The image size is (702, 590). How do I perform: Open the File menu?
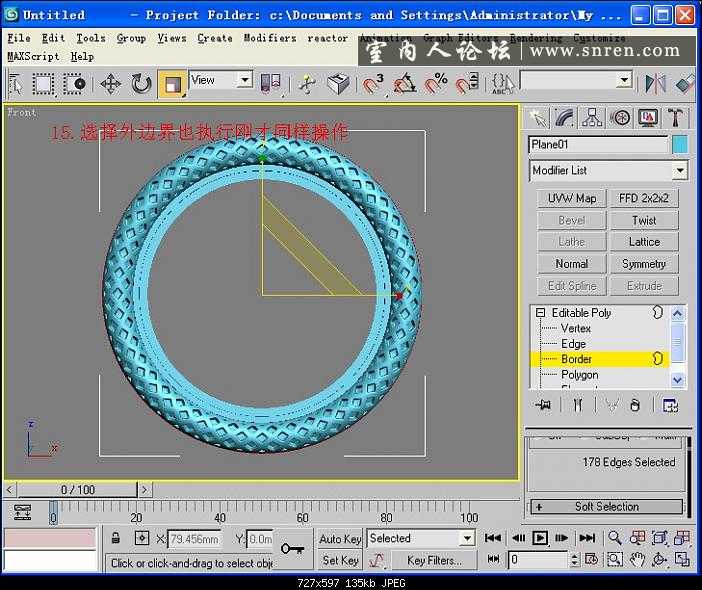click(19, 38)
